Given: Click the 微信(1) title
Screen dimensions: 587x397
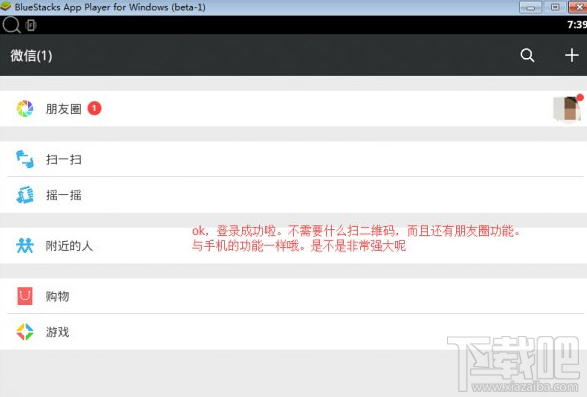Looking at the screenshot, I should [31, 55].
